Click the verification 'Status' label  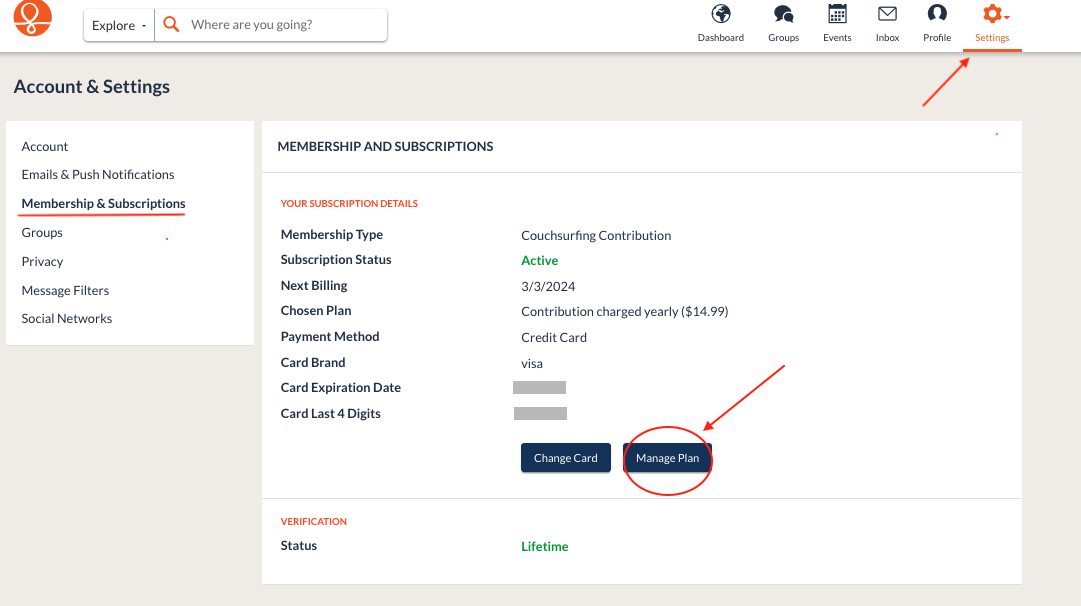(x=299, y=545)
